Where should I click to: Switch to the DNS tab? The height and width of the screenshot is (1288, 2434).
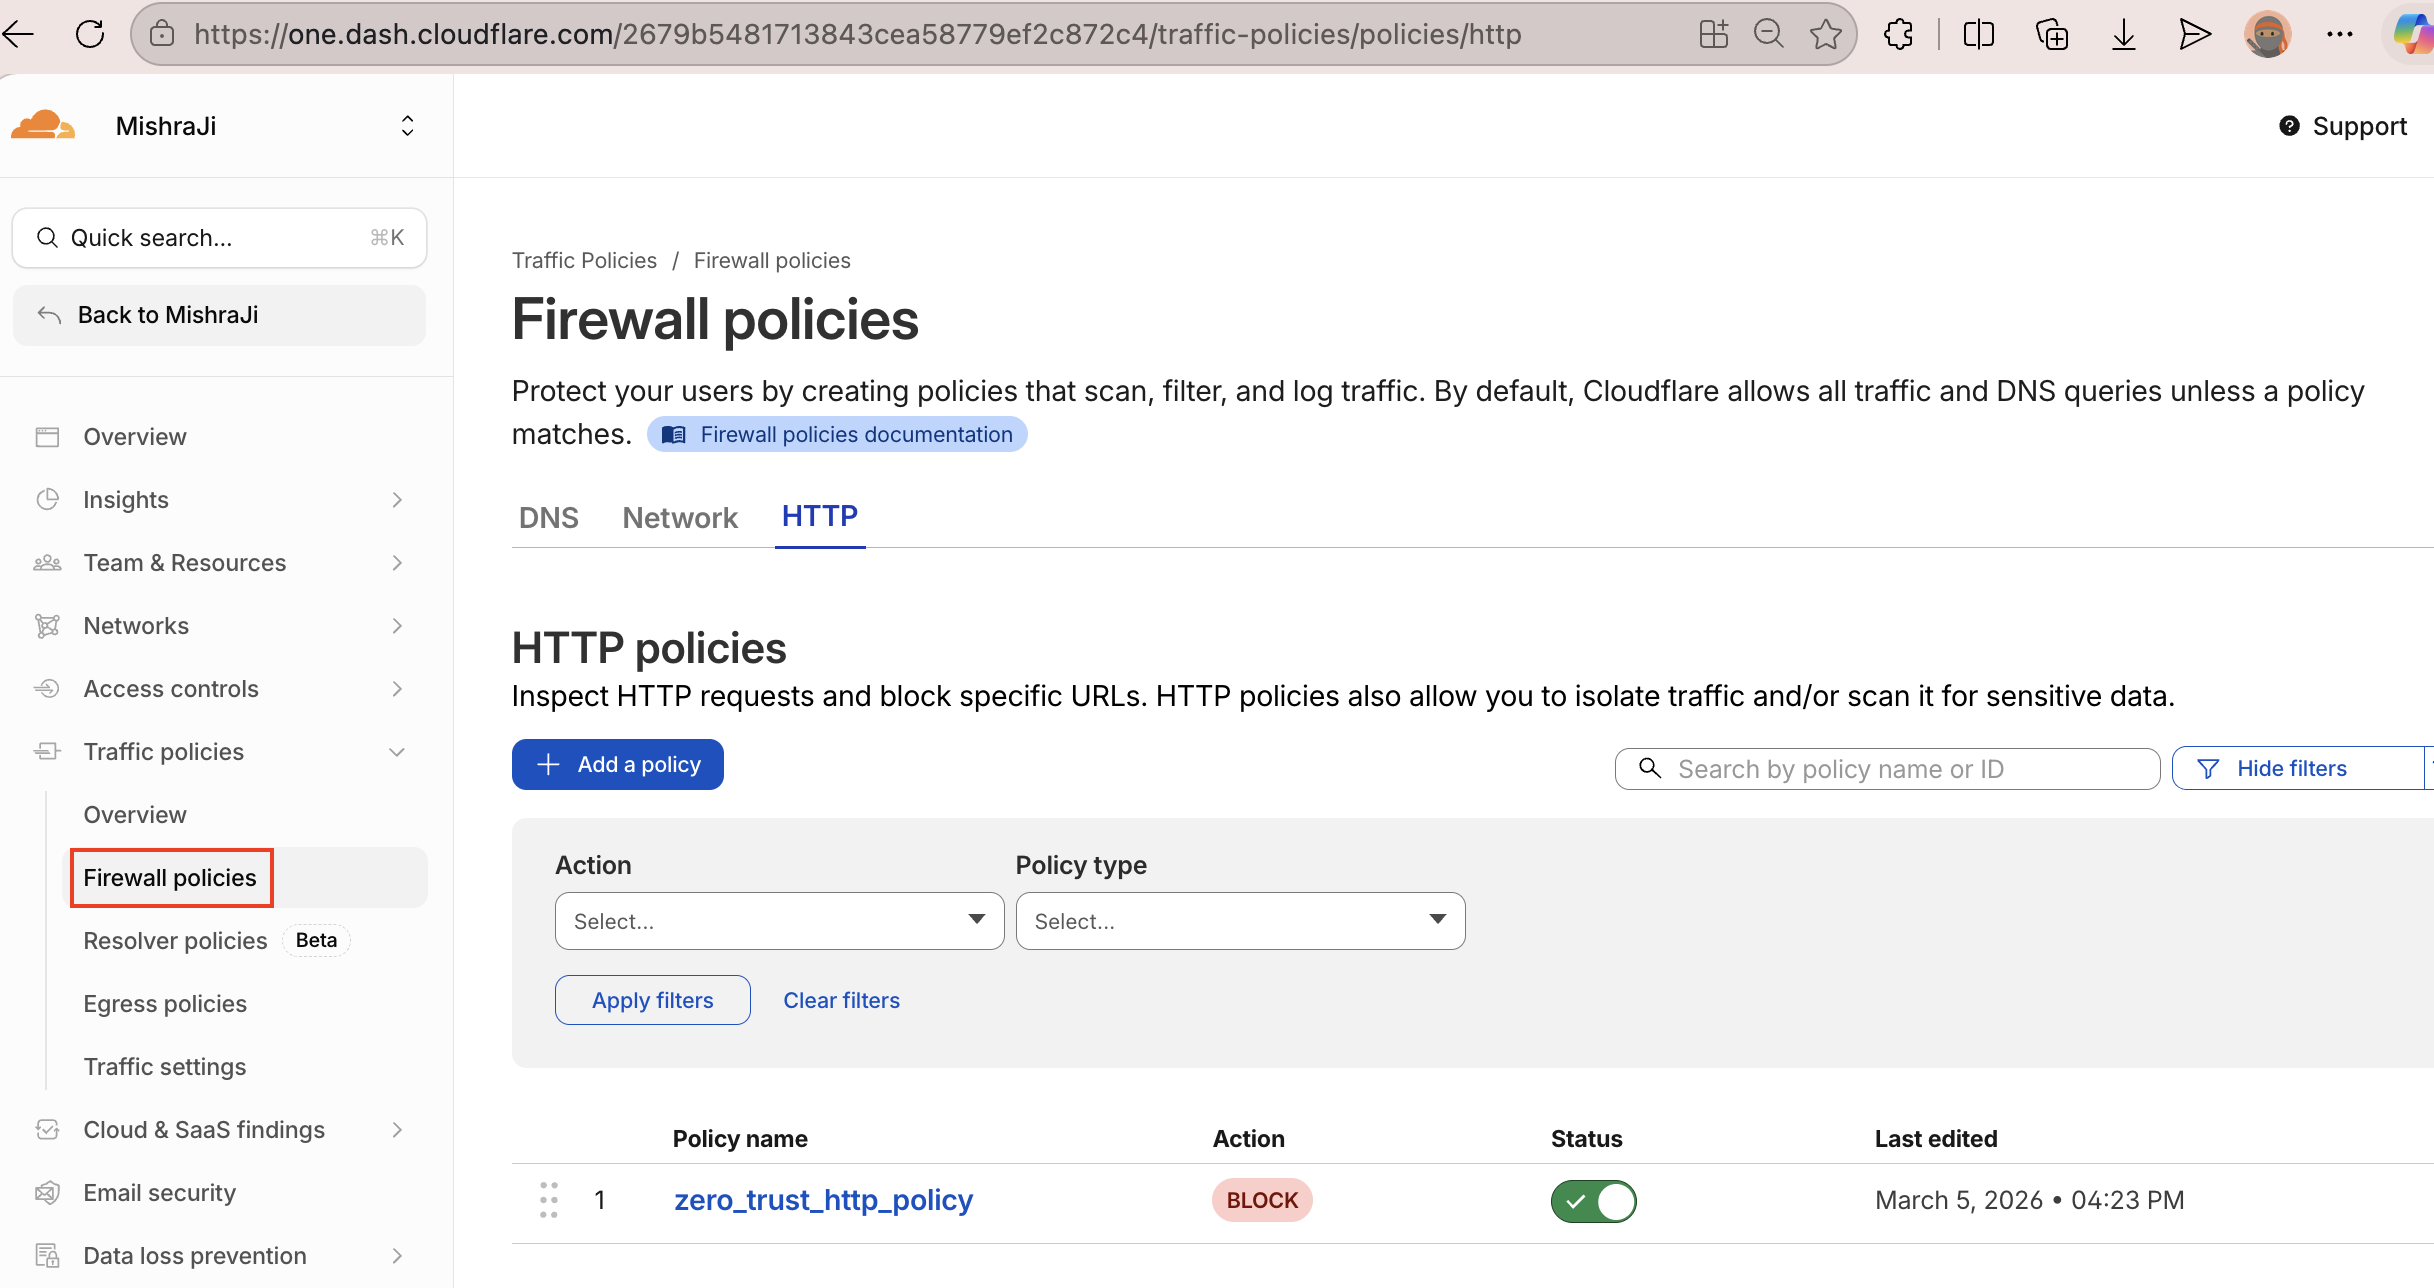(548, 517)
